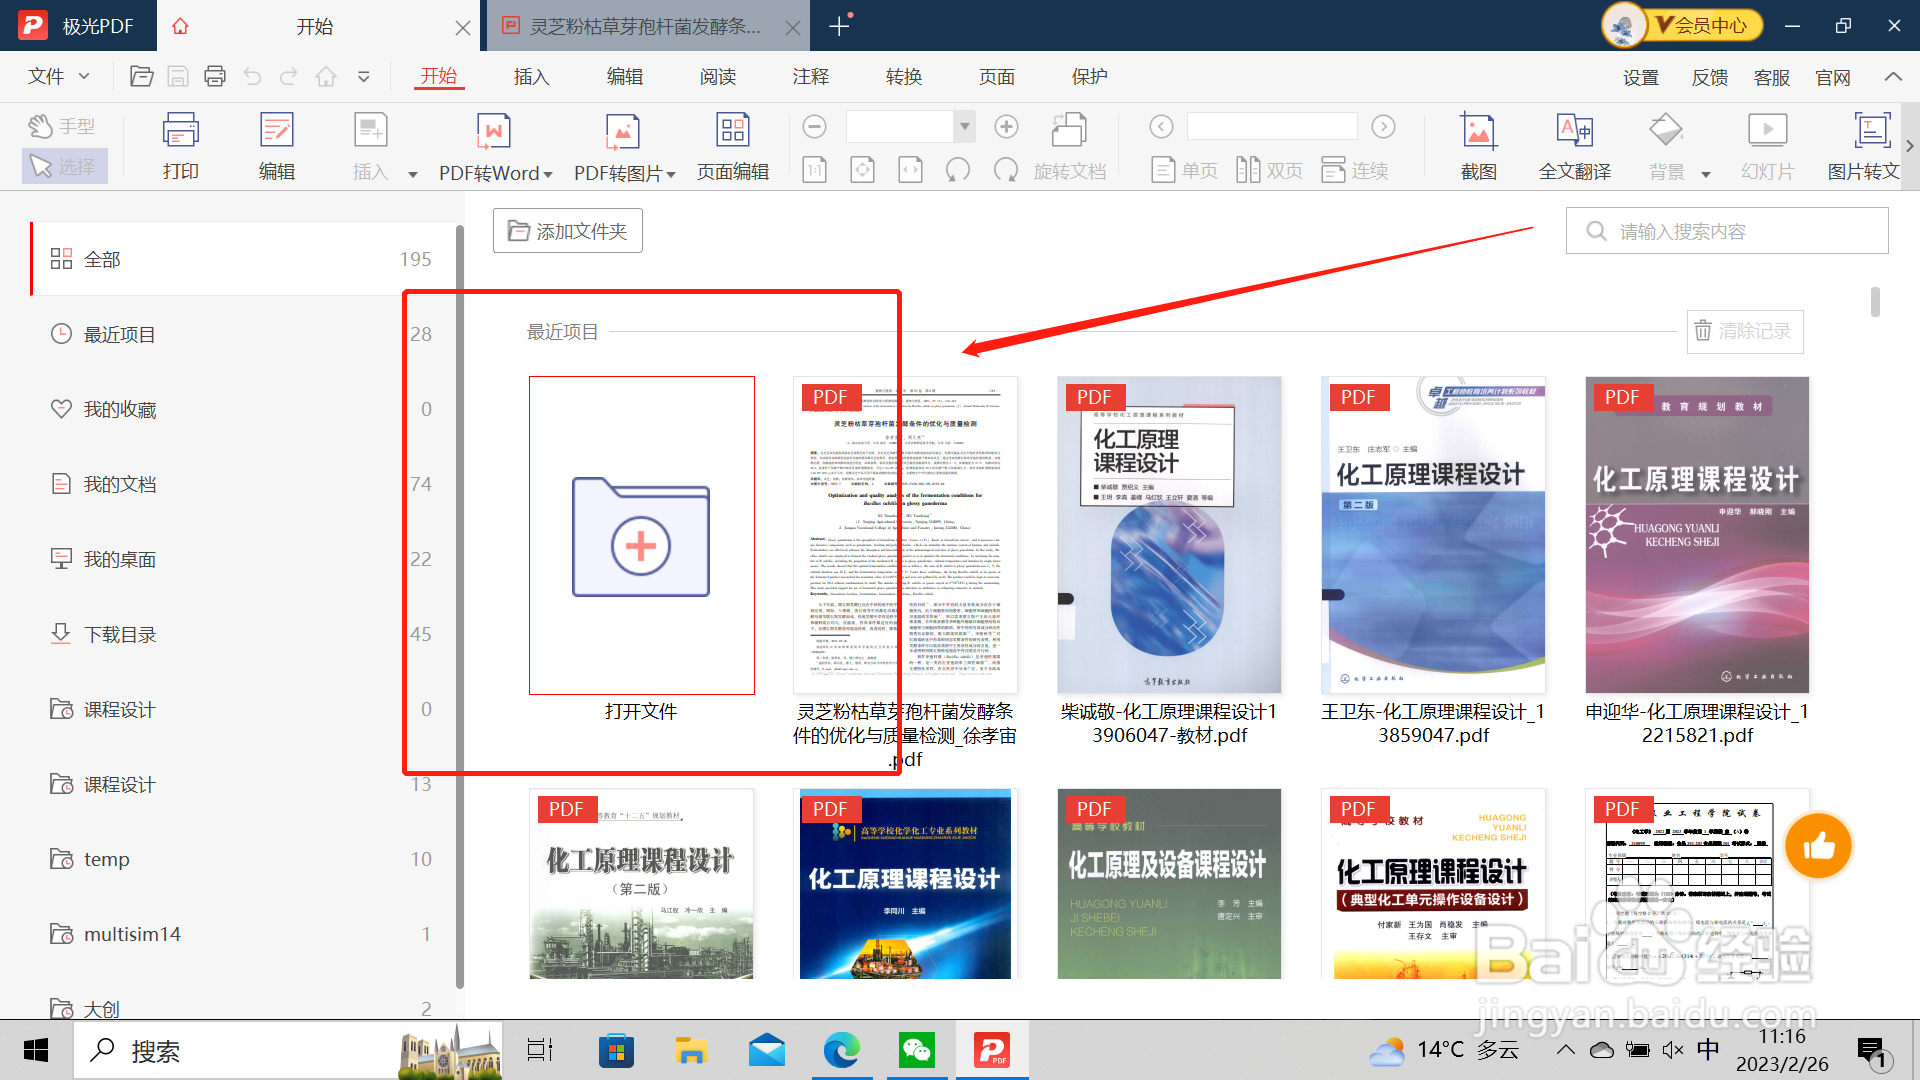Open 全文翻译 full text translation

point(1575,146)
